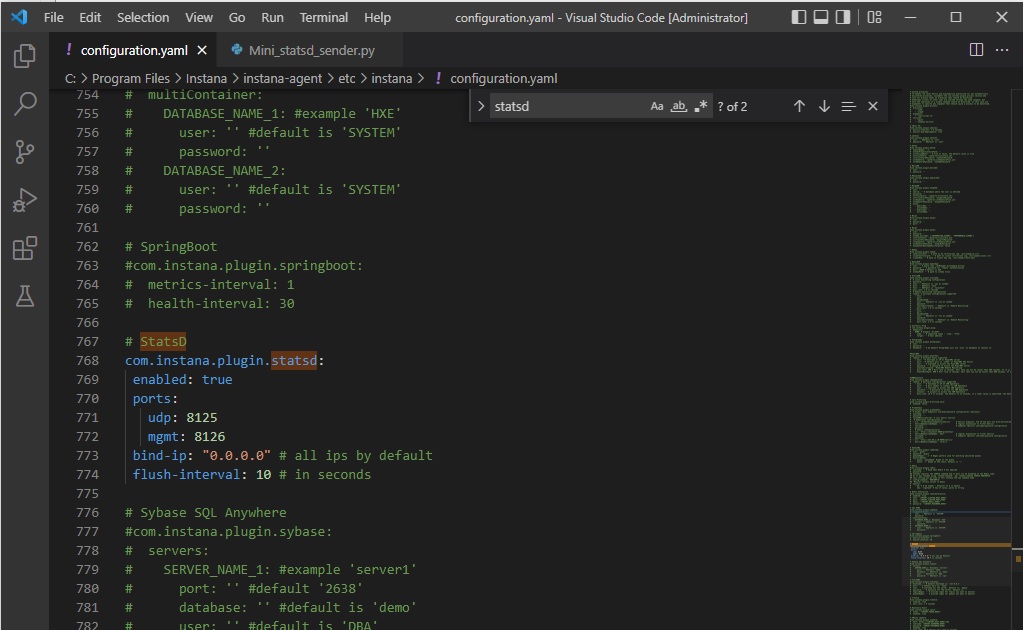Click the highlighted StatsD on line 767
Screen dimensions: 1023x630
[x=163, y=342]
